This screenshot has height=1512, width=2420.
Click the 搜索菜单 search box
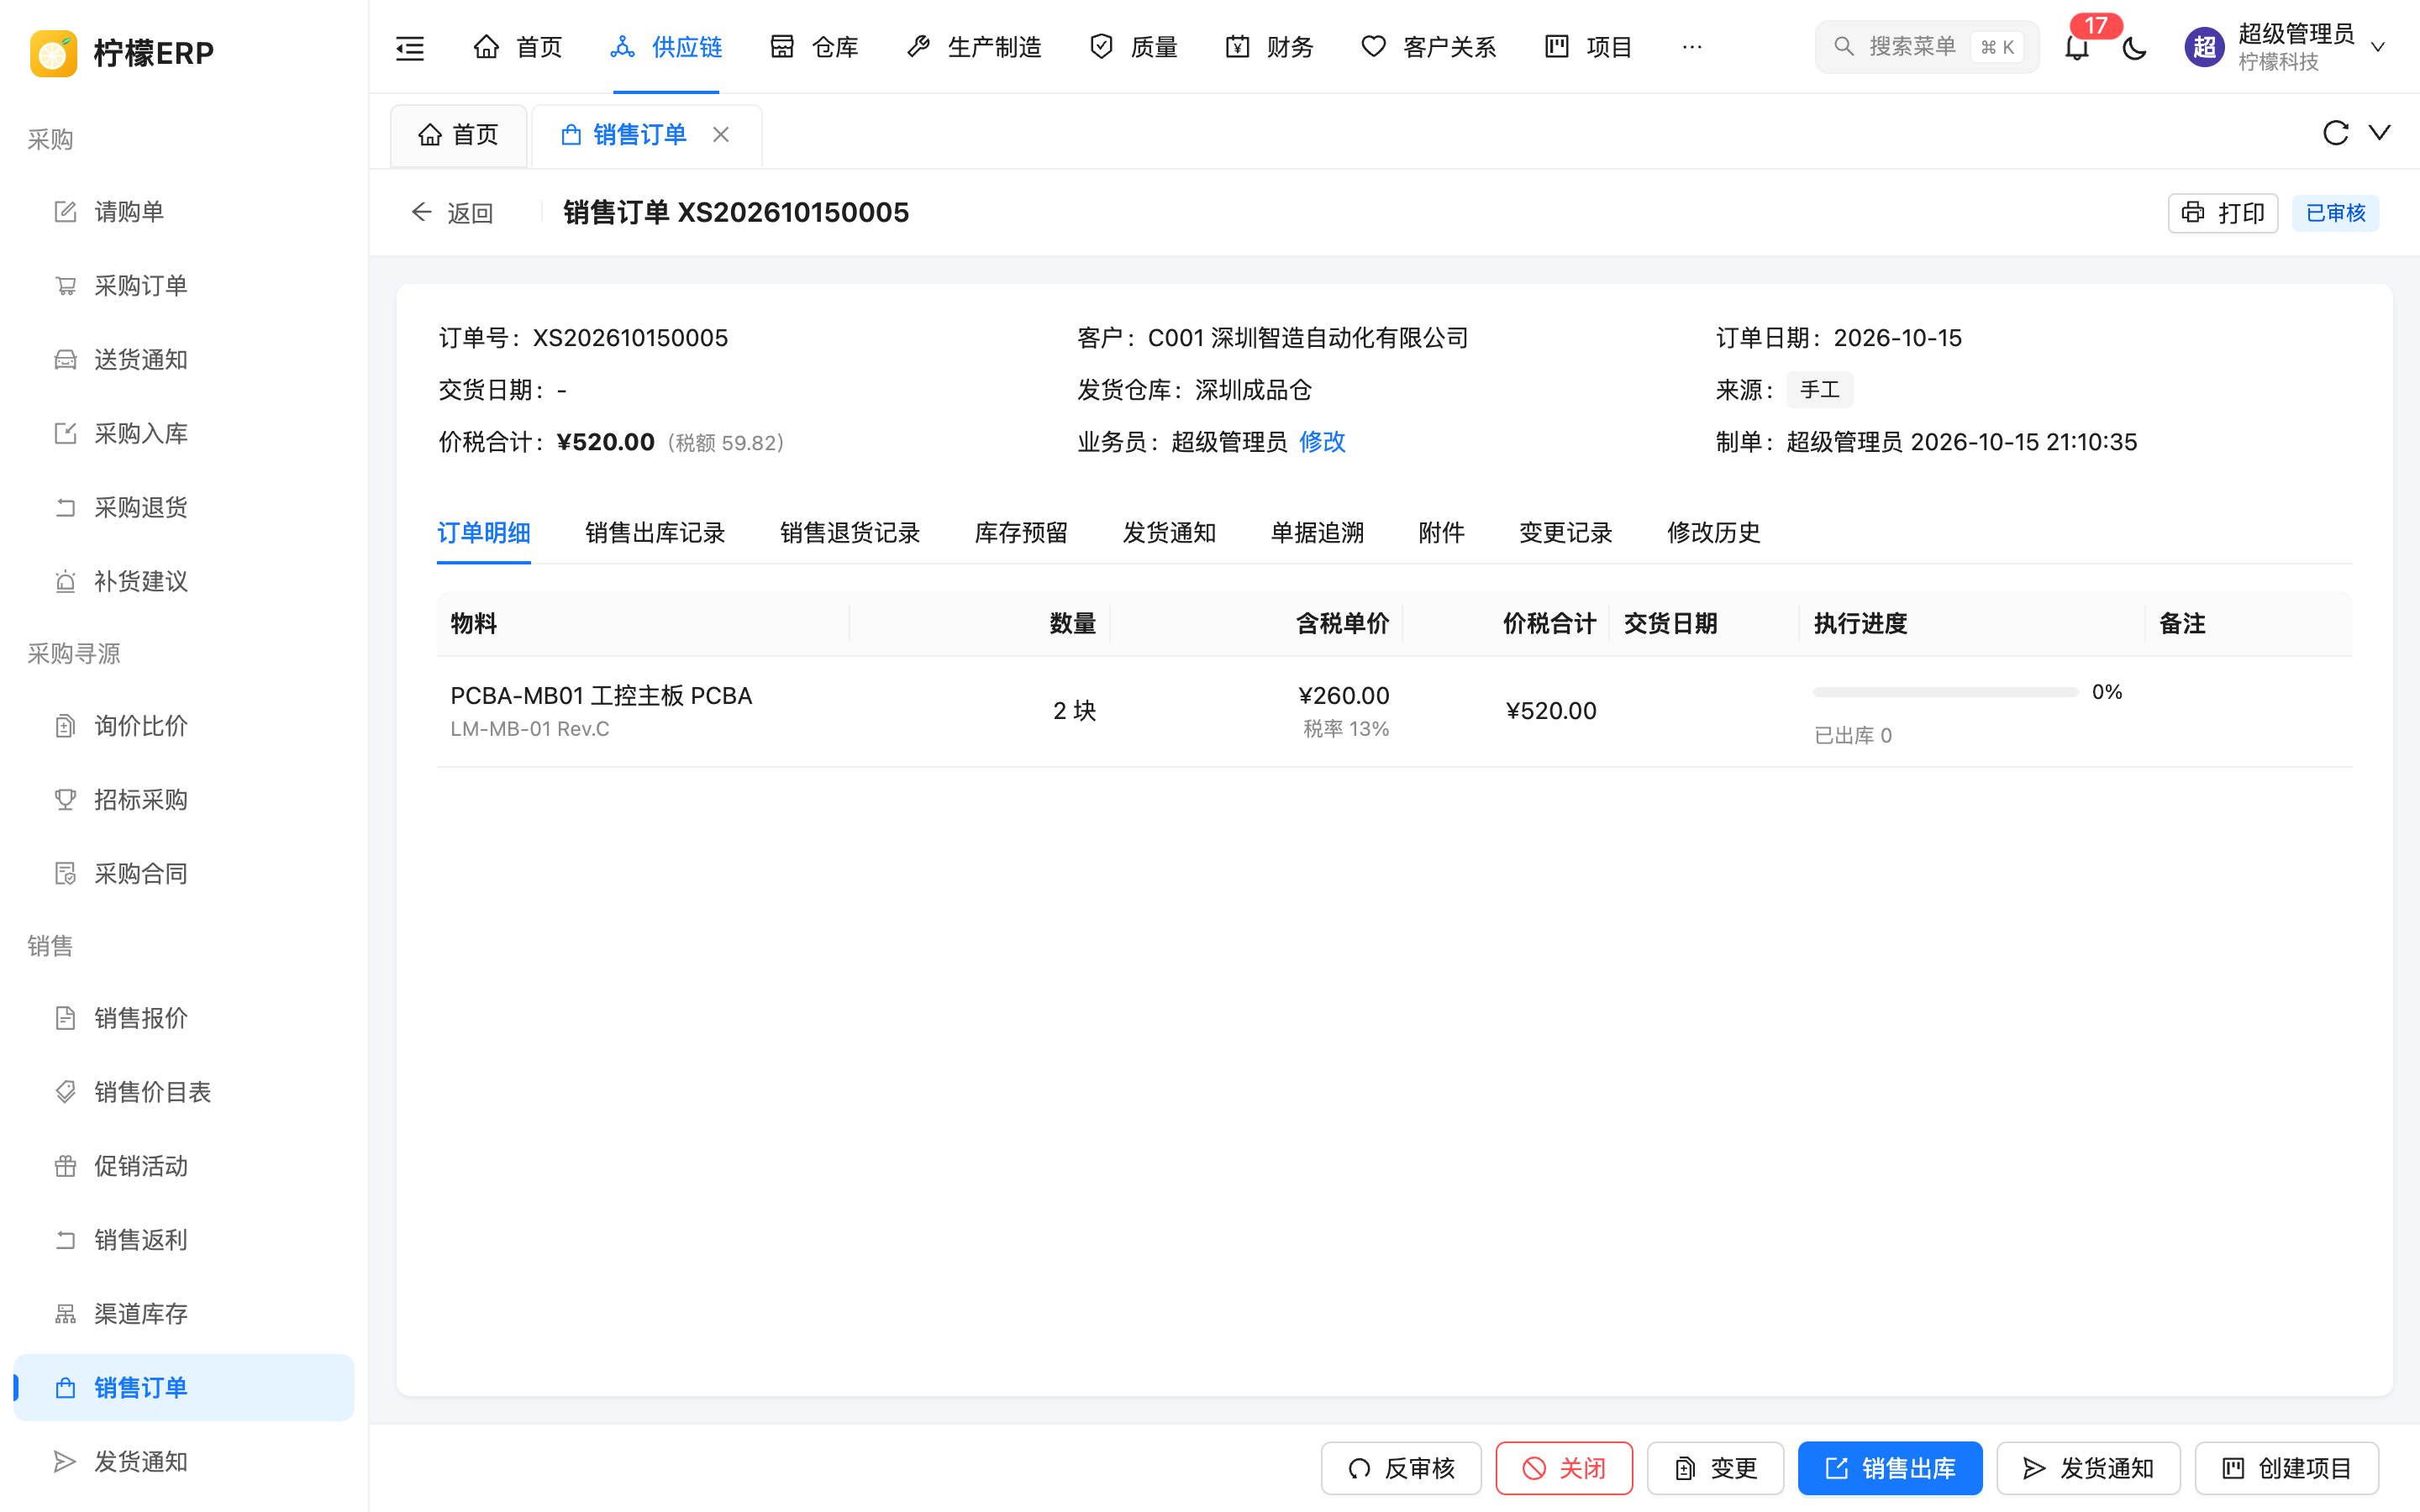click(x=1926, y=47)
